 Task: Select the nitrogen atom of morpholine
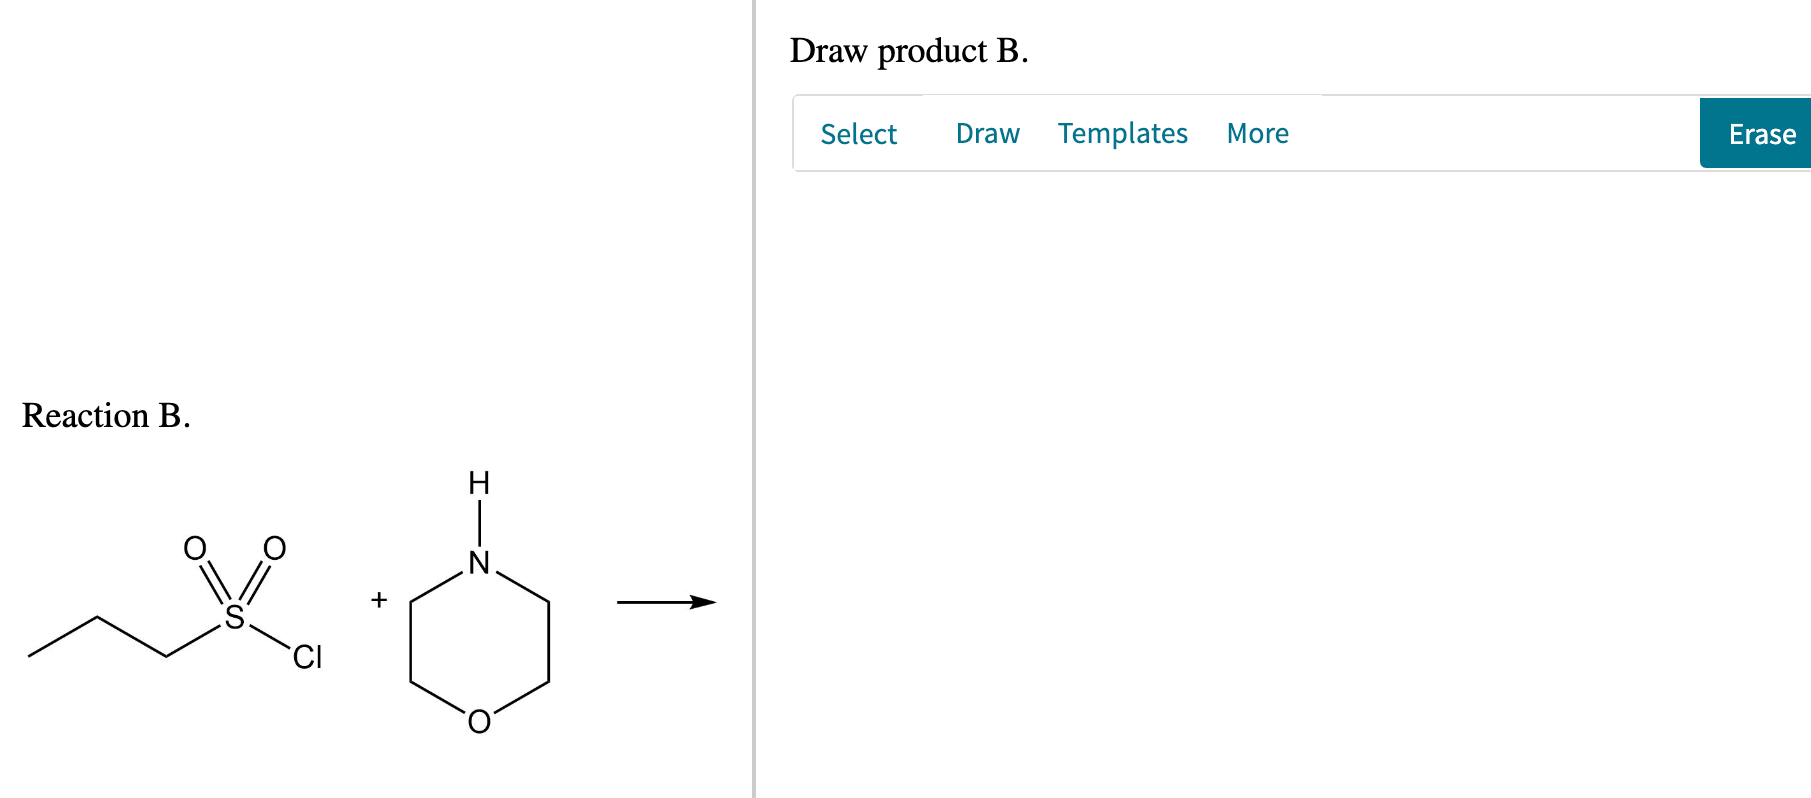(480, 563)
